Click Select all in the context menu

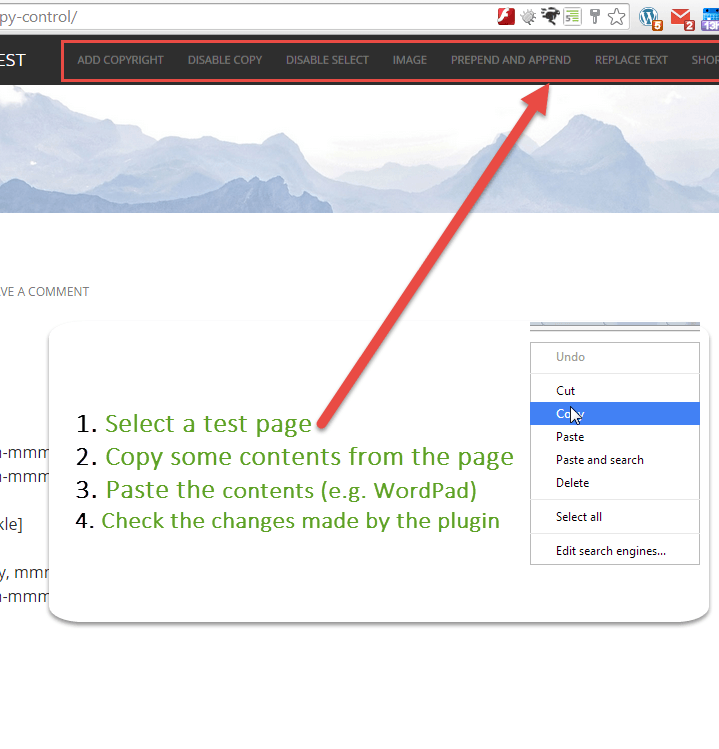click(x=579, y=517)
